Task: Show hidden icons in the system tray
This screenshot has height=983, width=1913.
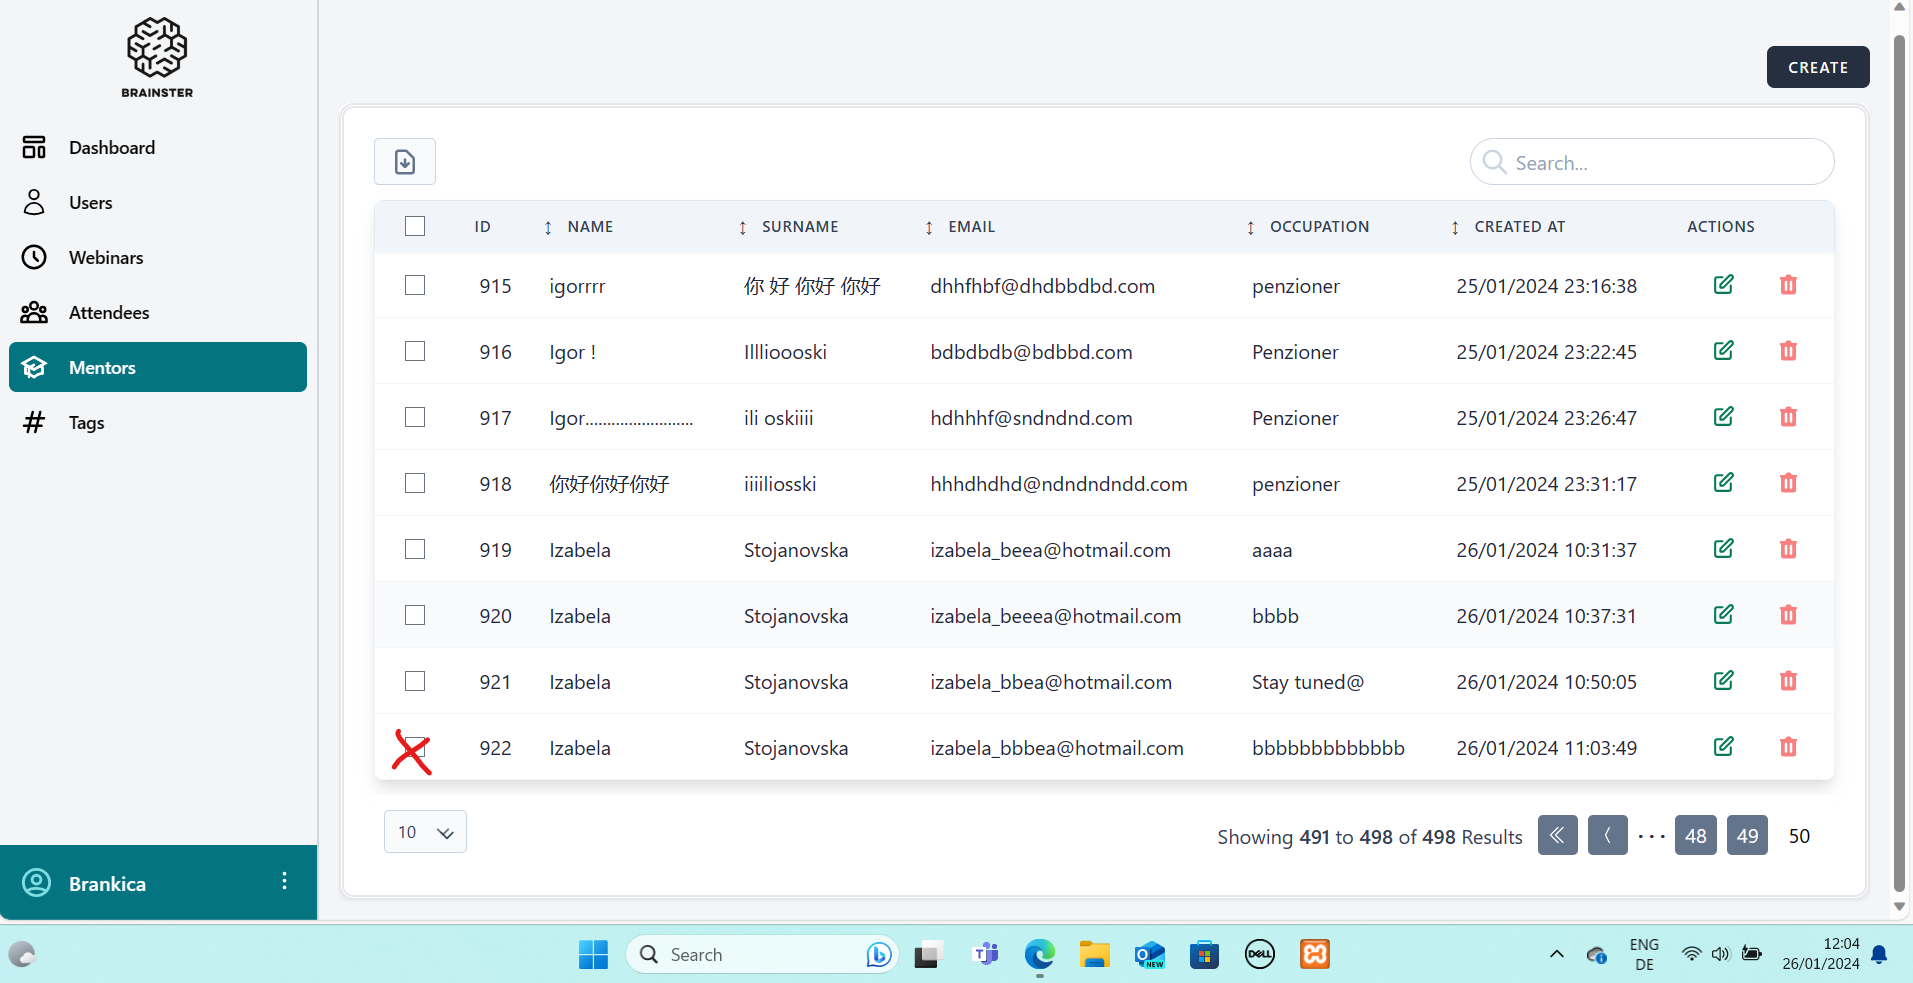Action: pos(1556,954)
